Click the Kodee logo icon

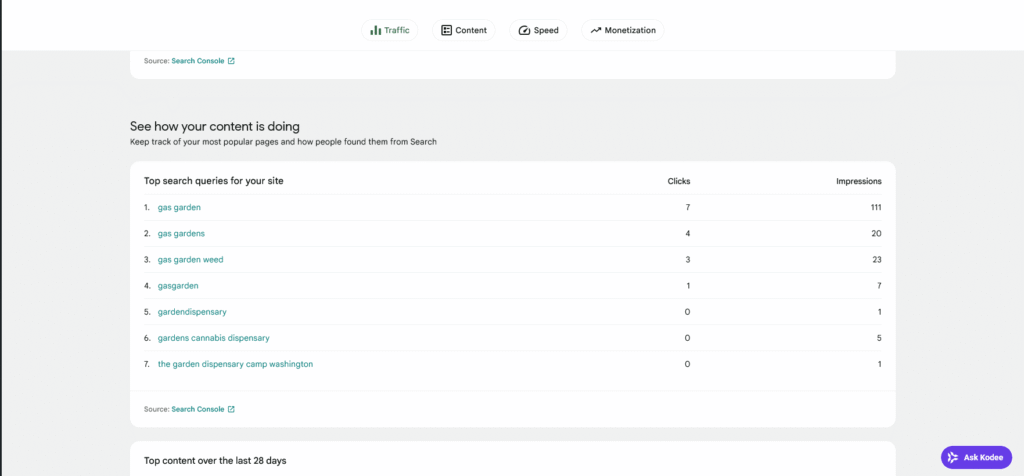click(953, 457)
